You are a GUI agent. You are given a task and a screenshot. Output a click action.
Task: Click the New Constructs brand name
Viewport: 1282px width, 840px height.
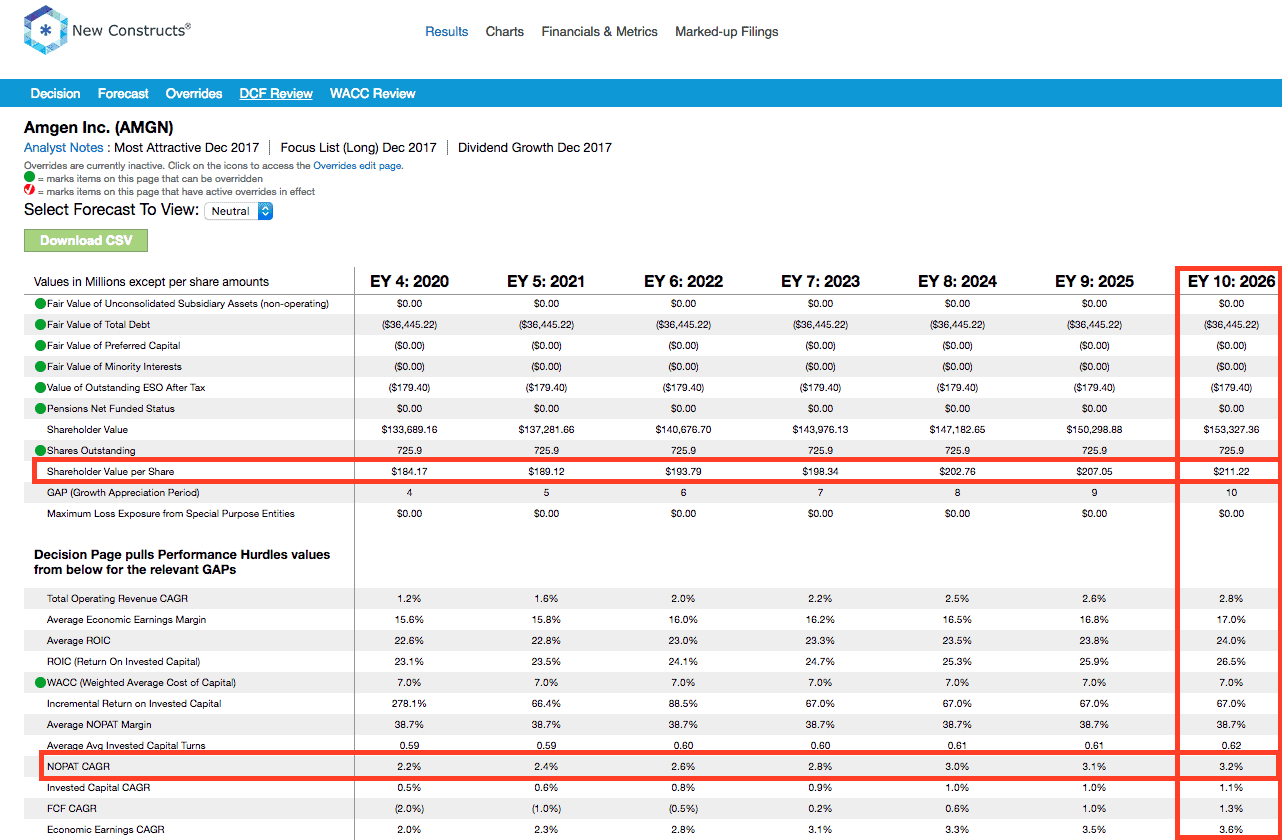click(x=131, y=30)
